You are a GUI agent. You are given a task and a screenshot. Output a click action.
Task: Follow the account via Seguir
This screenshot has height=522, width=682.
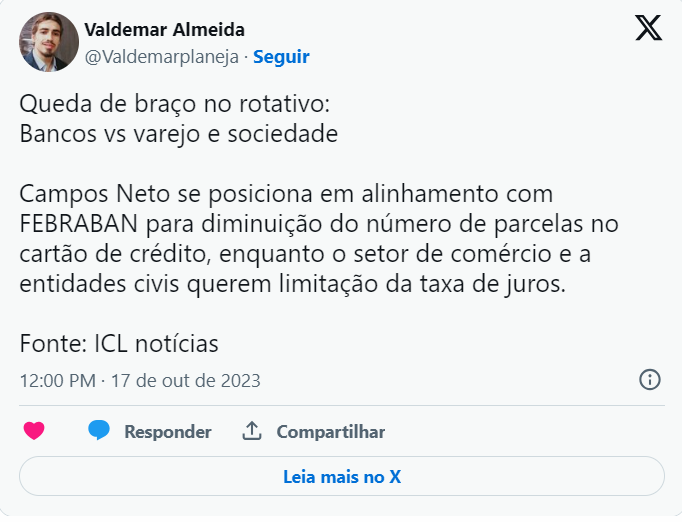(281, 57)
